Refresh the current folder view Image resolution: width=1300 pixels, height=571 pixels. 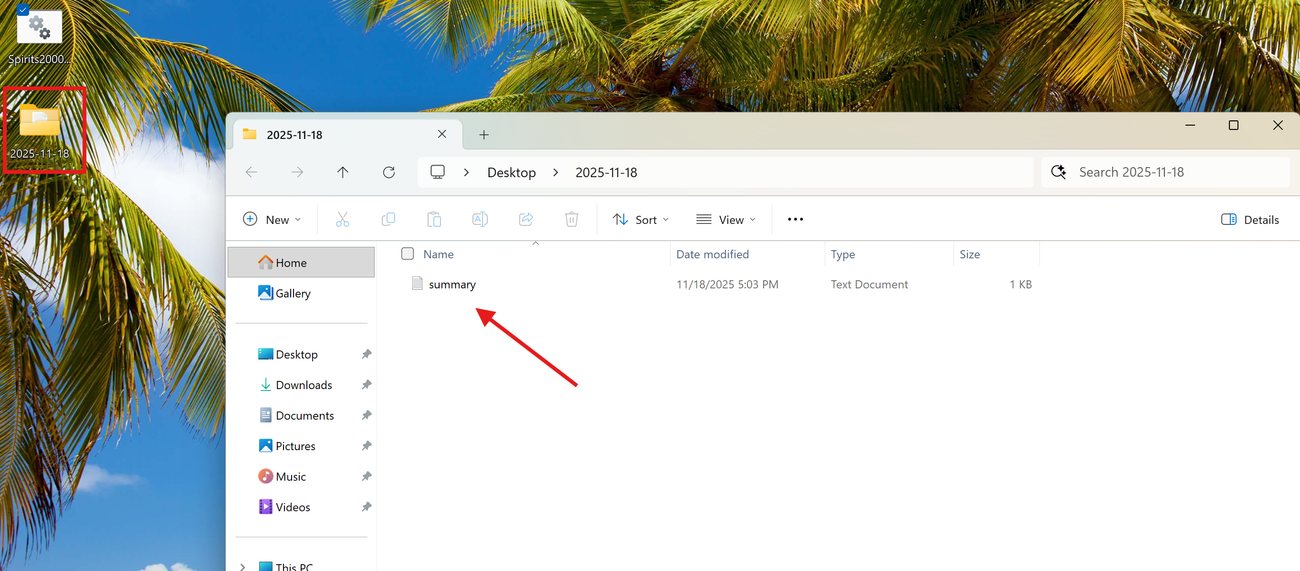[389, 172]
